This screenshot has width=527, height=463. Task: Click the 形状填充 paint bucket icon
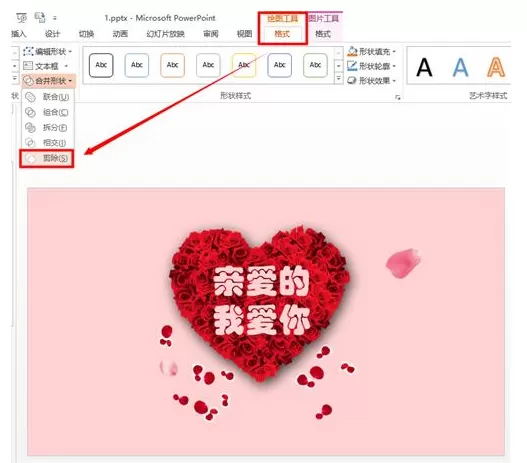352,51
